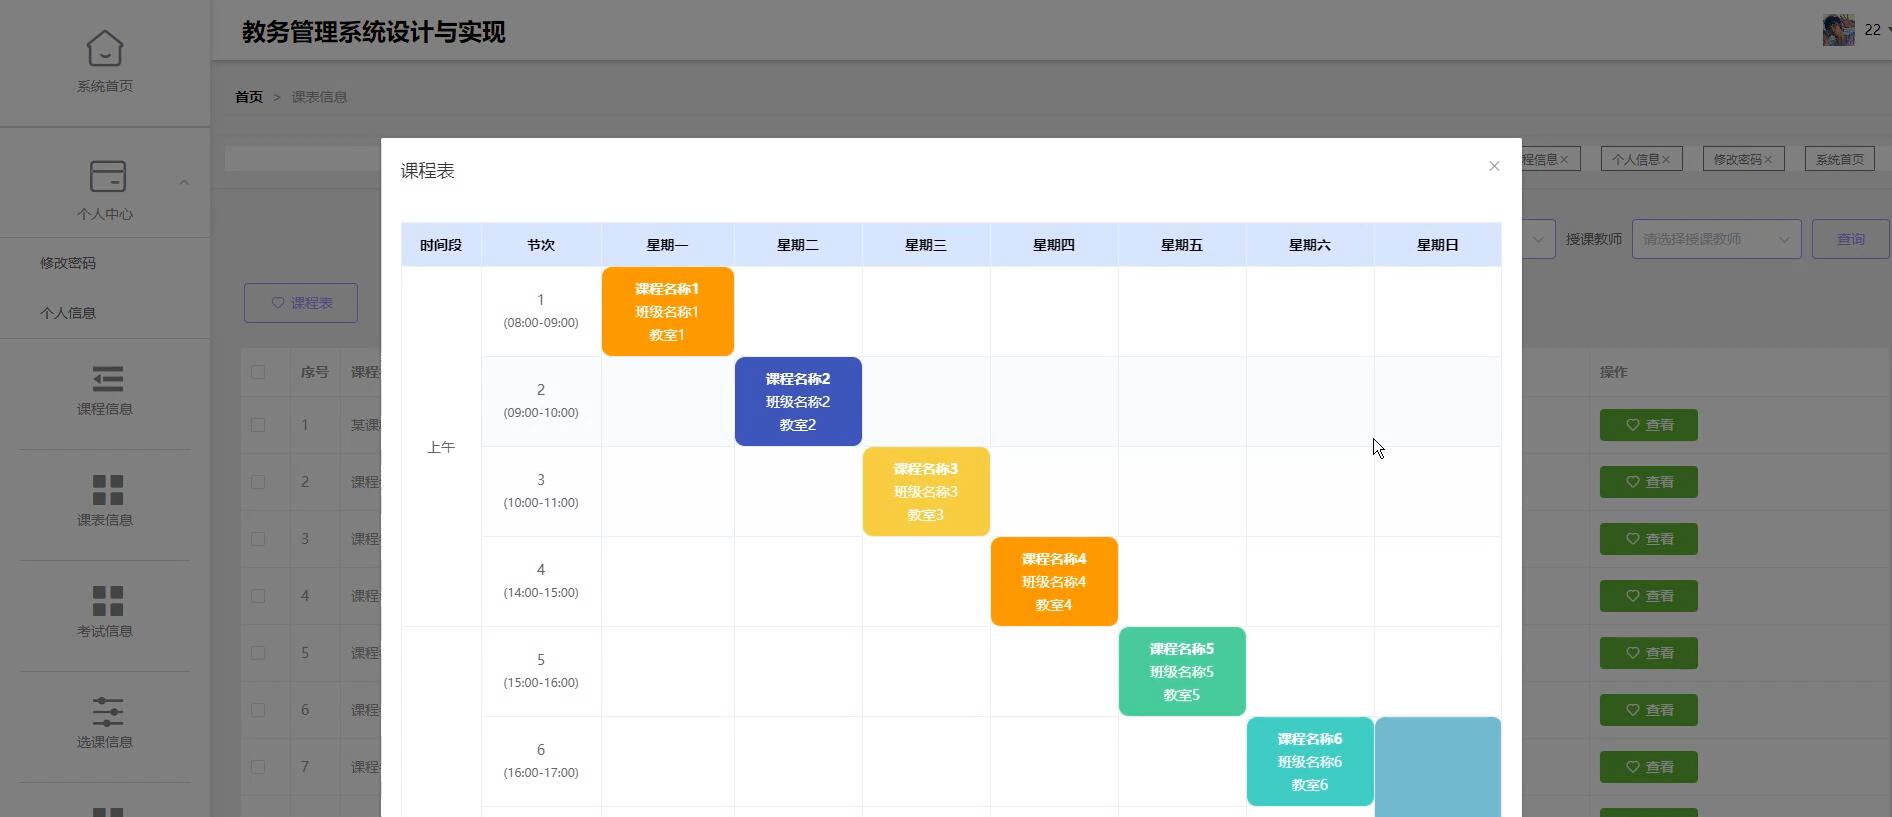Open the 课程信息 sidebar icon
This screenshot has height=817, width=1892.
tap(107, 379)
